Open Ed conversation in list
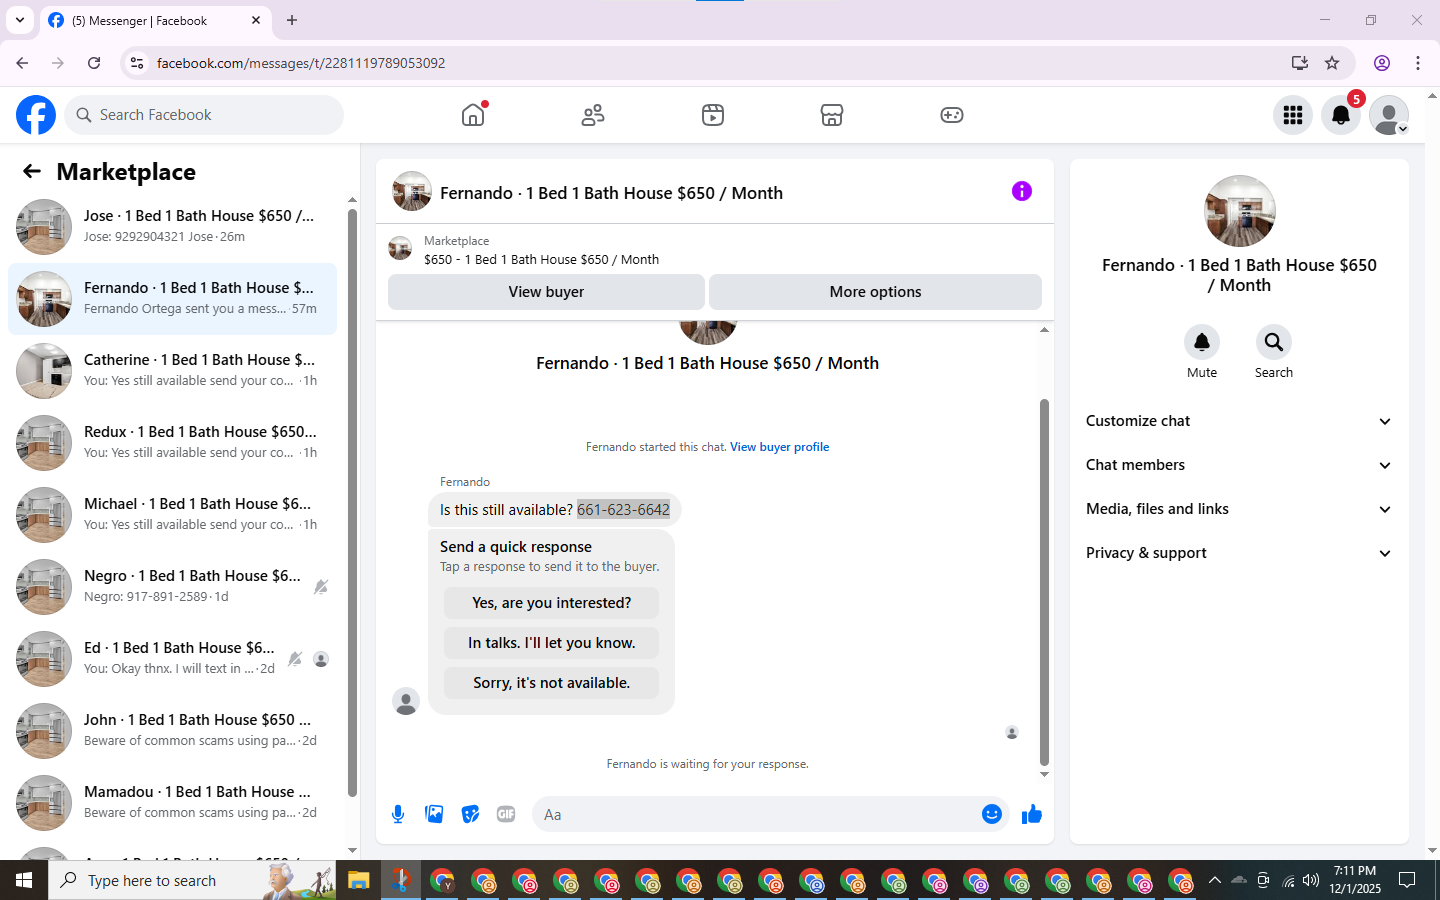This screenshot has width=1440, height=900. click(x=172, y=659)
